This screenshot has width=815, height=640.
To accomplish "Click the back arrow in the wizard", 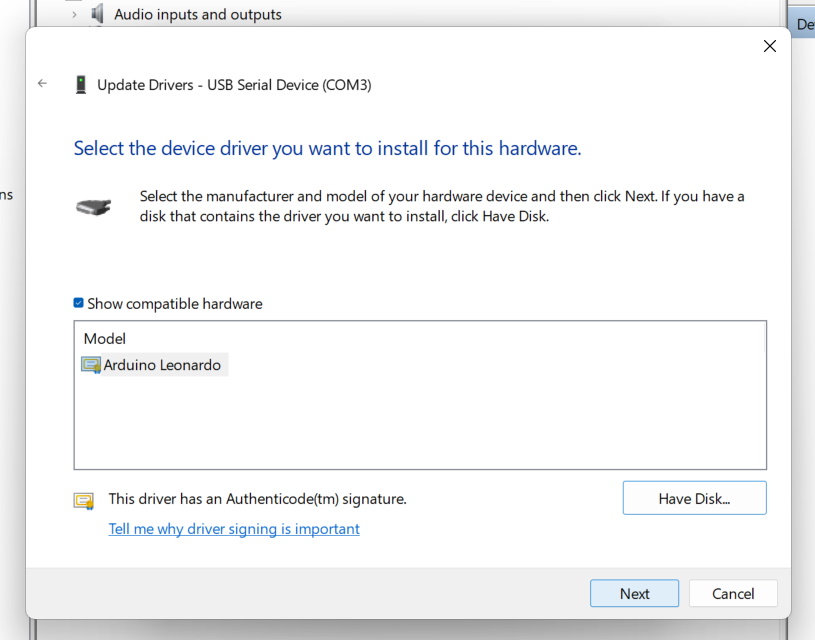I will point(42,84).
